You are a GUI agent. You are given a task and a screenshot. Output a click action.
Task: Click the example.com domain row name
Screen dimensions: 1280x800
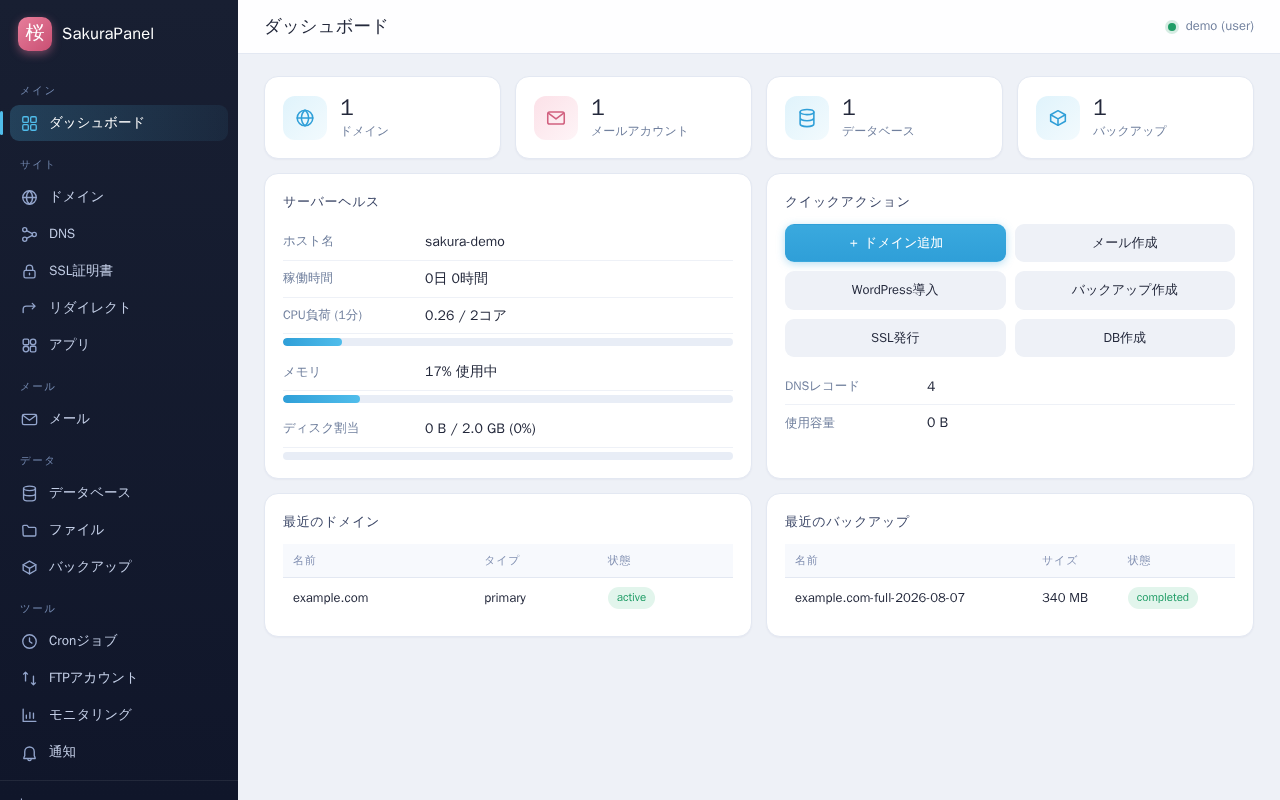tap(330, 598)
